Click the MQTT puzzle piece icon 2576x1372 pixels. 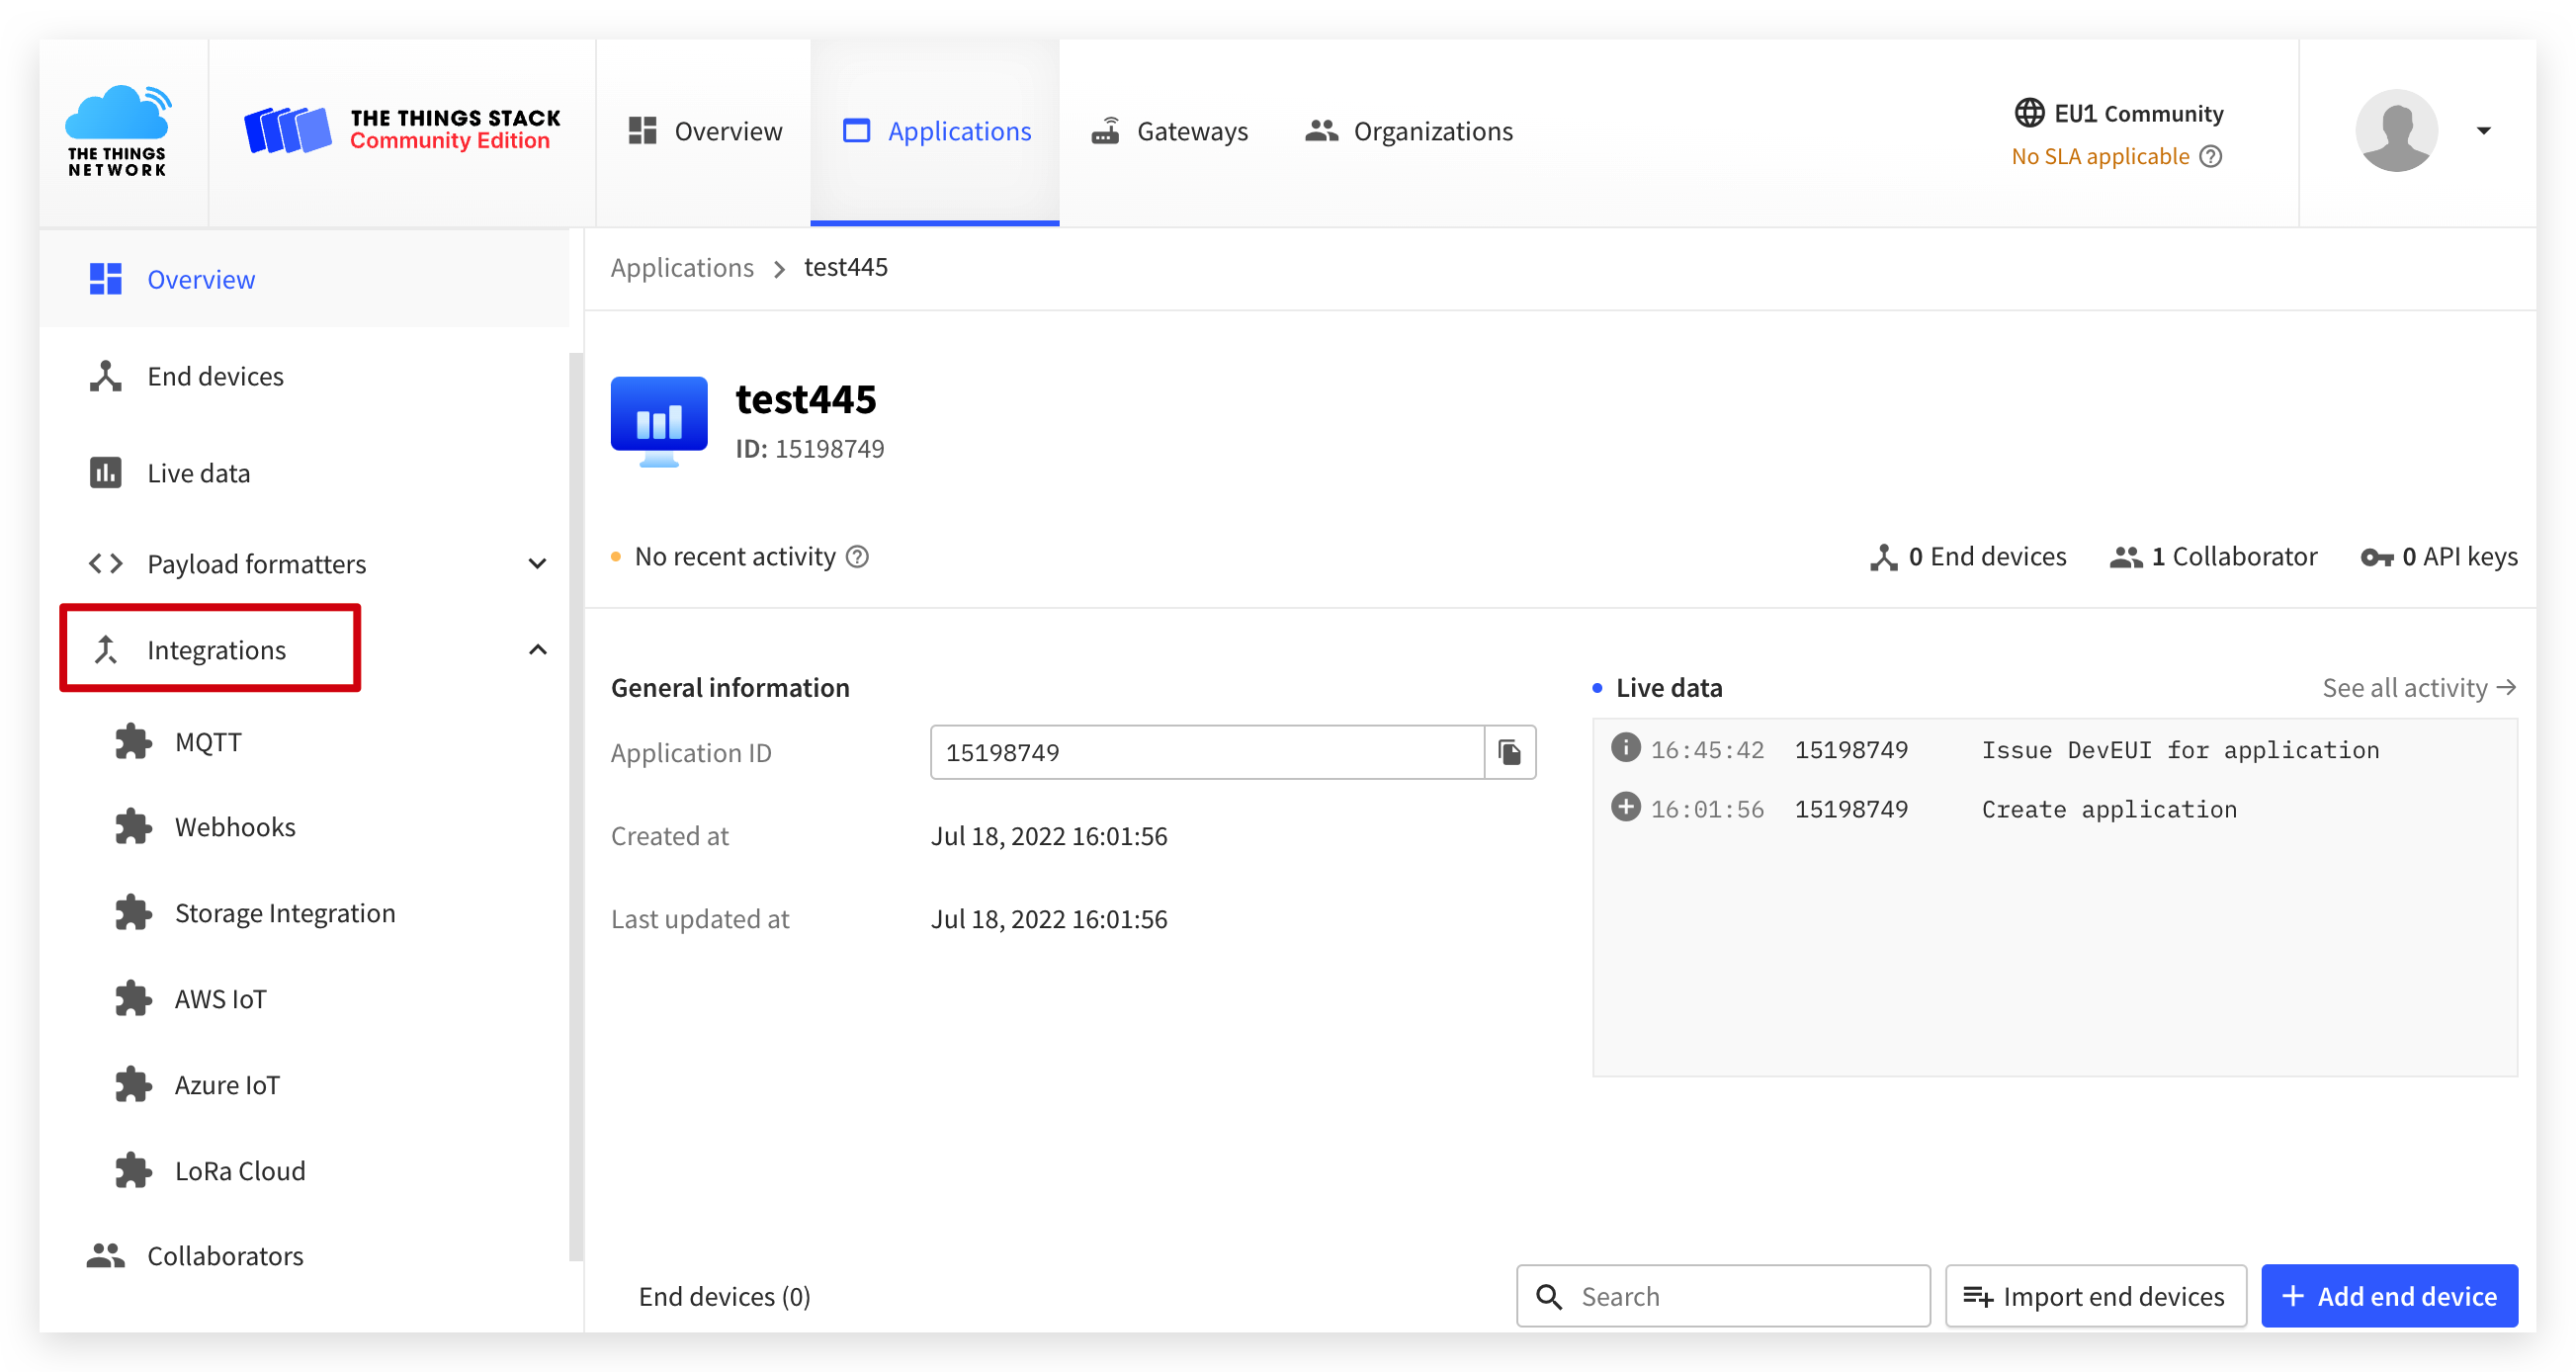click(x=133, y=742)
